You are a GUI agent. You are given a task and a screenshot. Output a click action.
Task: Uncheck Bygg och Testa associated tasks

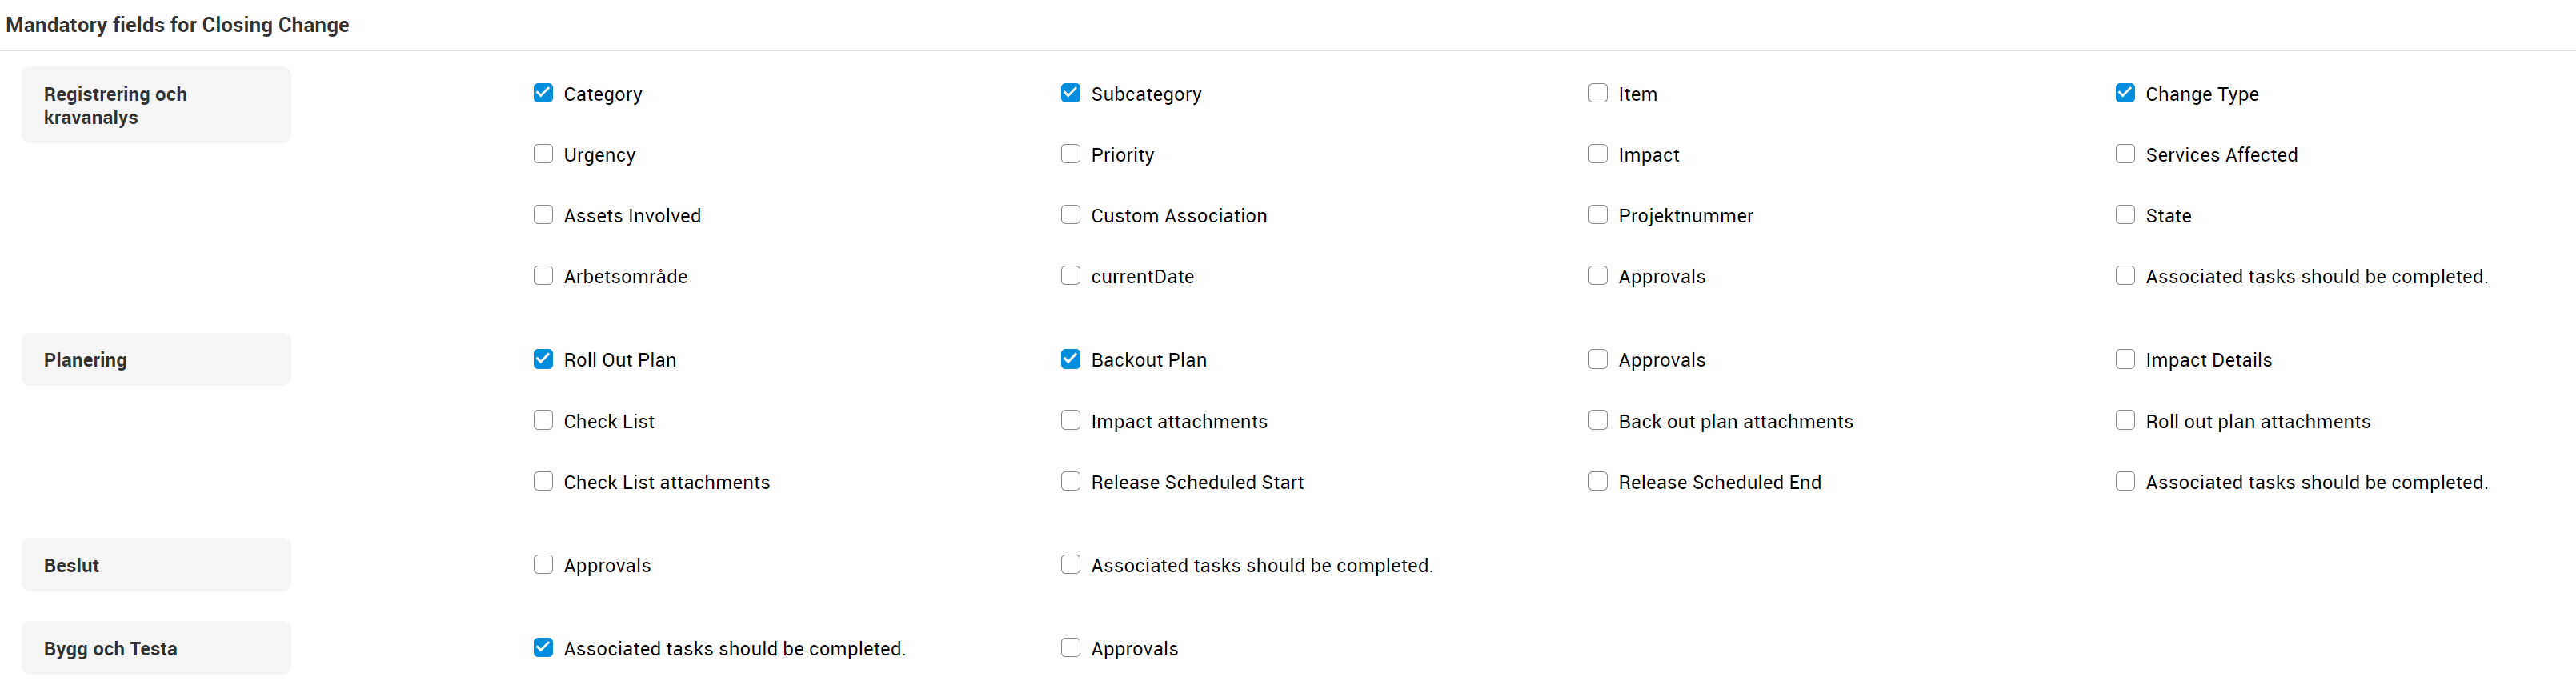coord(543,648)
